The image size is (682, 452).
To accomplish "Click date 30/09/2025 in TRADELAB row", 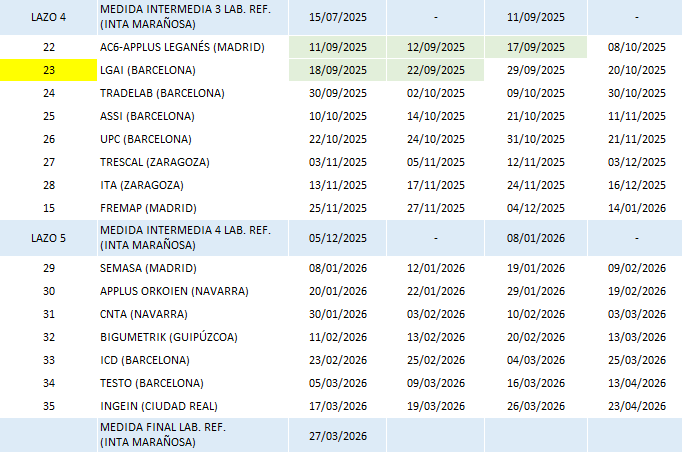I will pyautogui.click(x=338, y=93).
